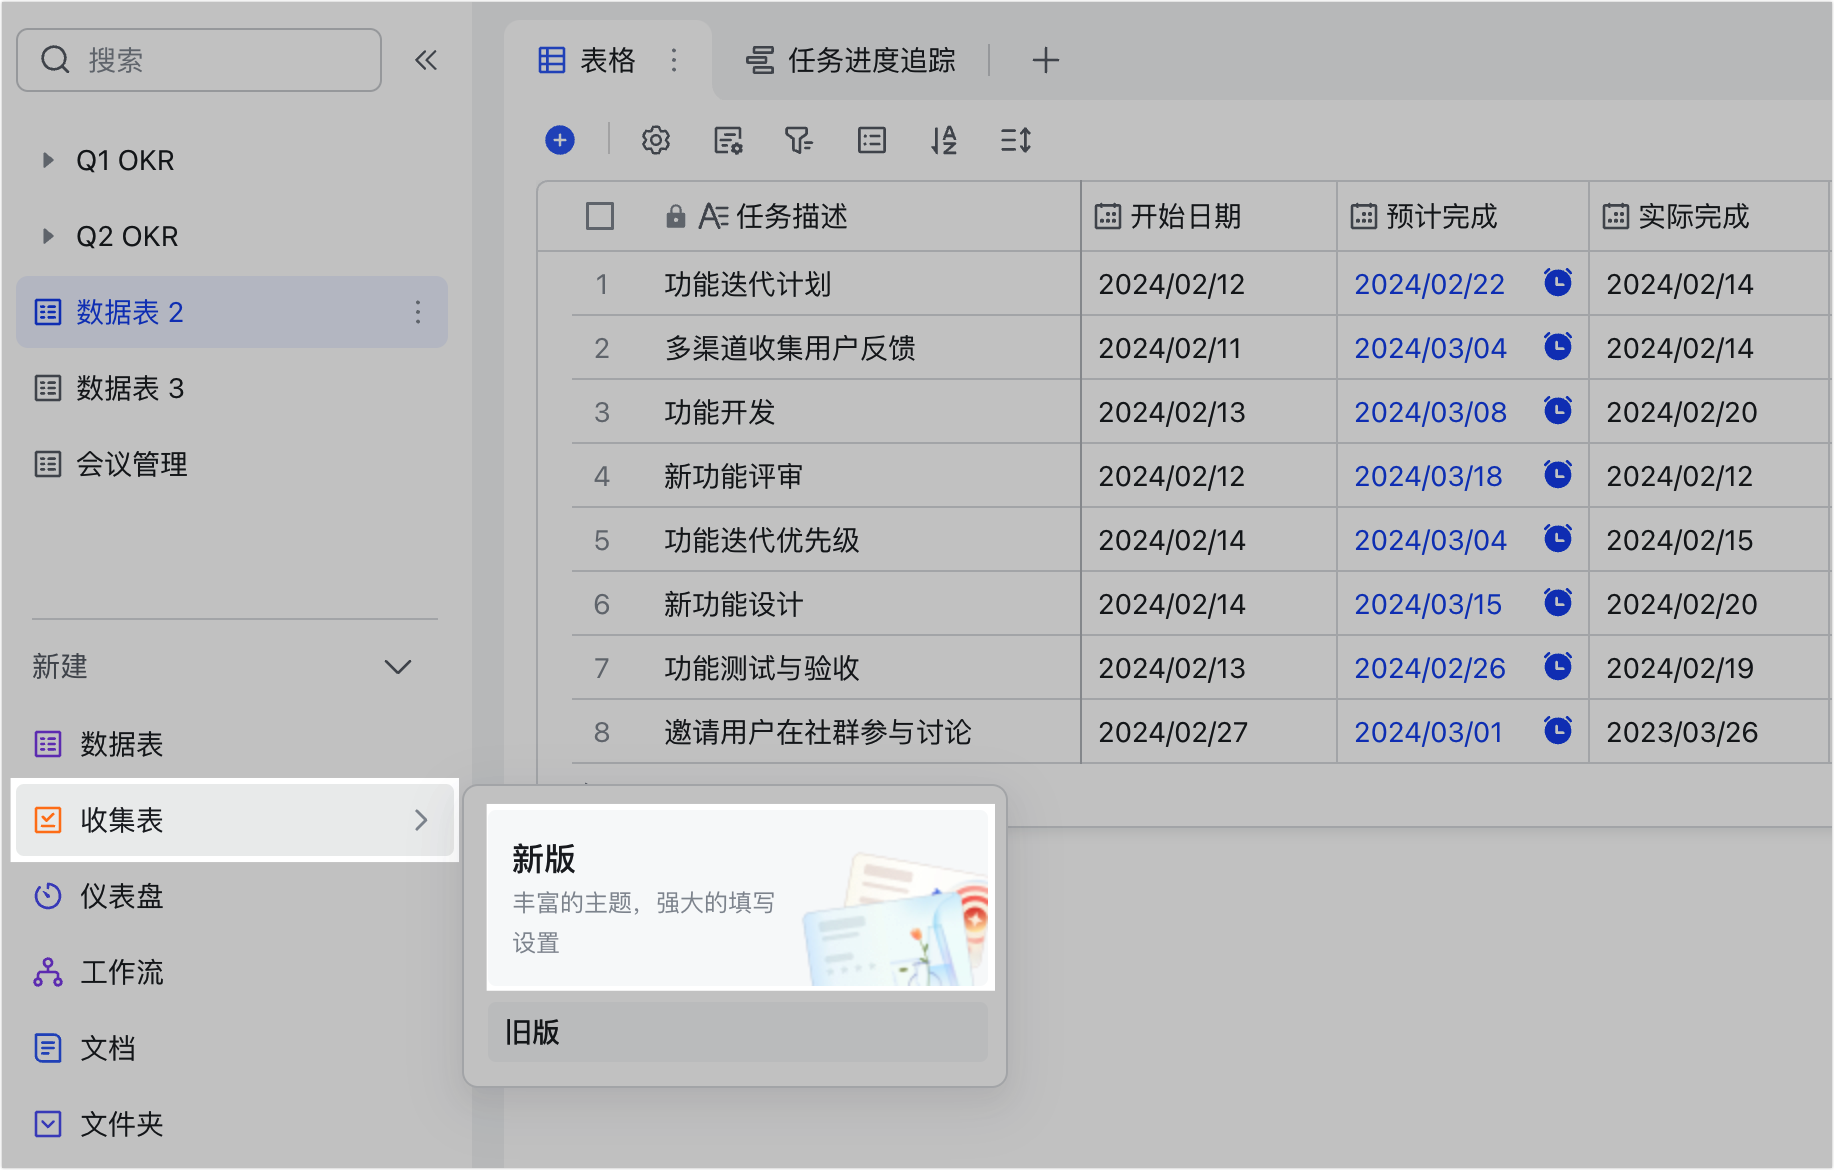1834x1170 pixels.
Task: Choose the 新版 collection form card
Action: click(x=740, y=897)
